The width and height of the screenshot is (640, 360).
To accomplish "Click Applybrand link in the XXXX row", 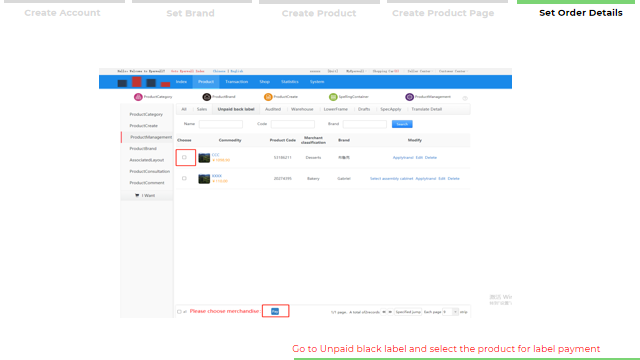I will click(x=426, y=179).
